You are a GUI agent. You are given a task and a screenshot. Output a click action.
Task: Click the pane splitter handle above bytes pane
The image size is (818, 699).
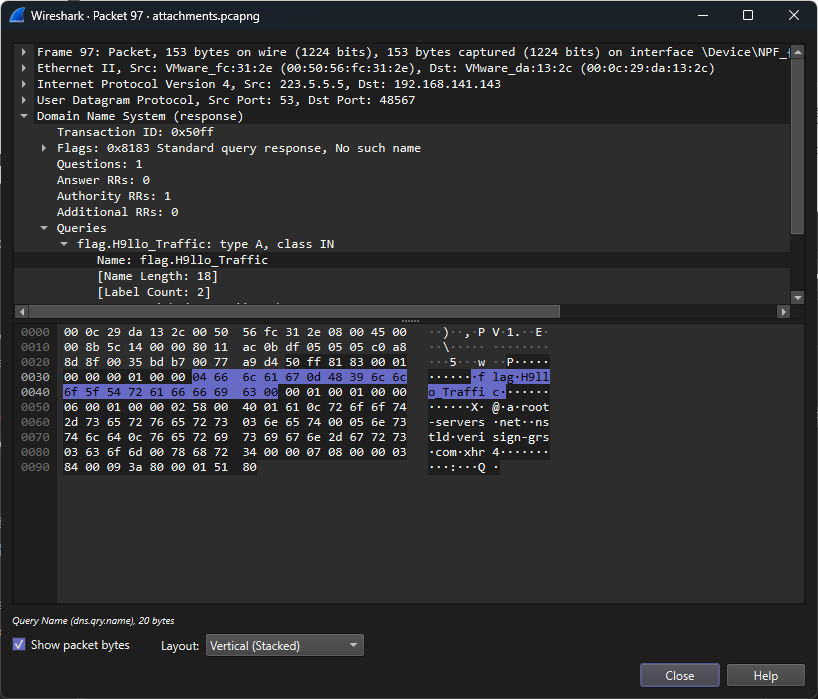410,321
